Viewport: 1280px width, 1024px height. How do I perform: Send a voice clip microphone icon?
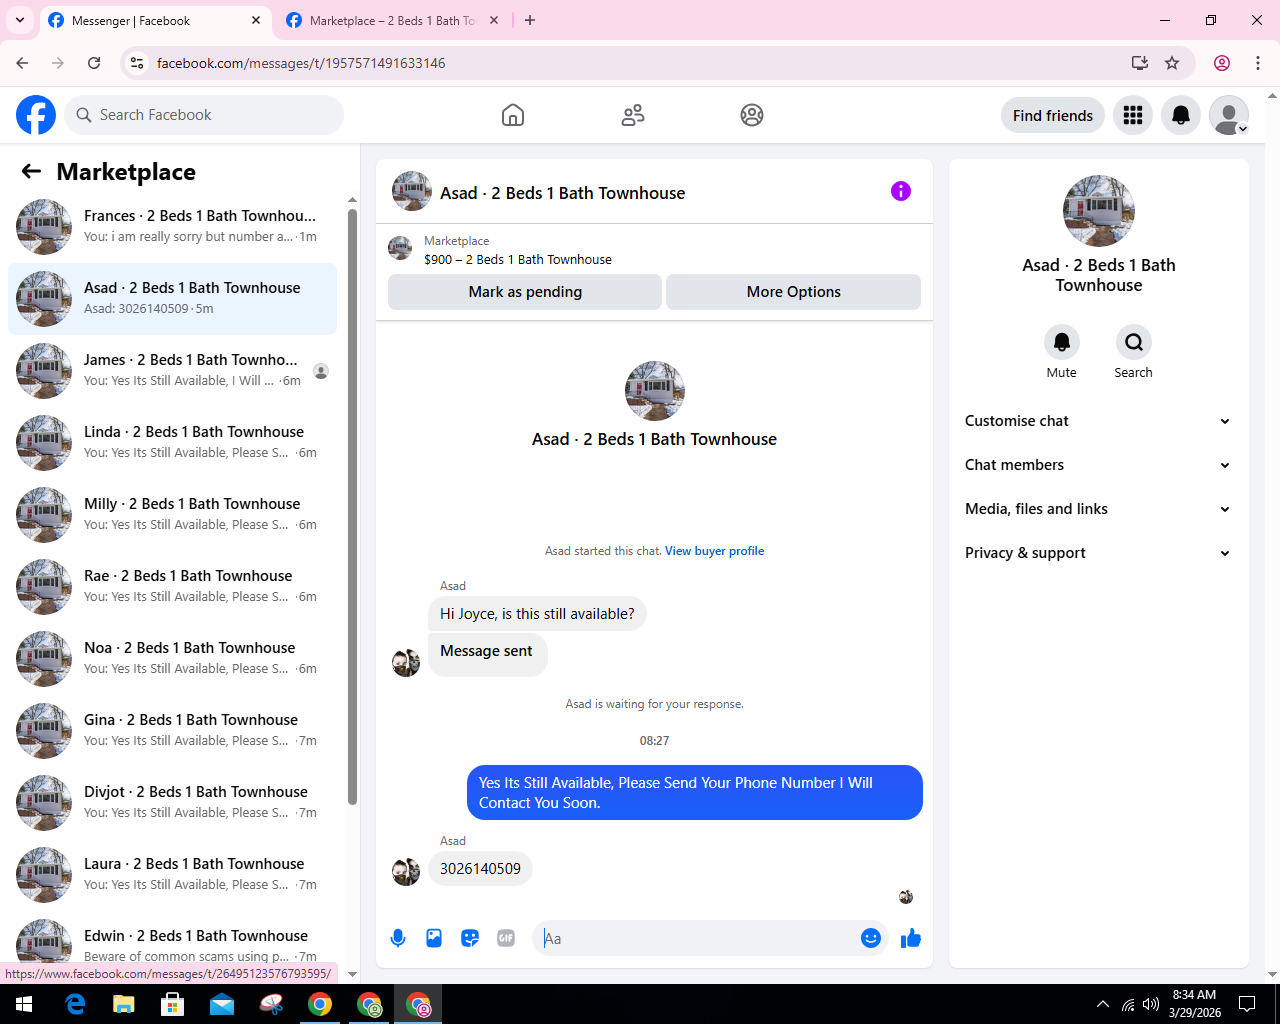(x=398, y=938)
